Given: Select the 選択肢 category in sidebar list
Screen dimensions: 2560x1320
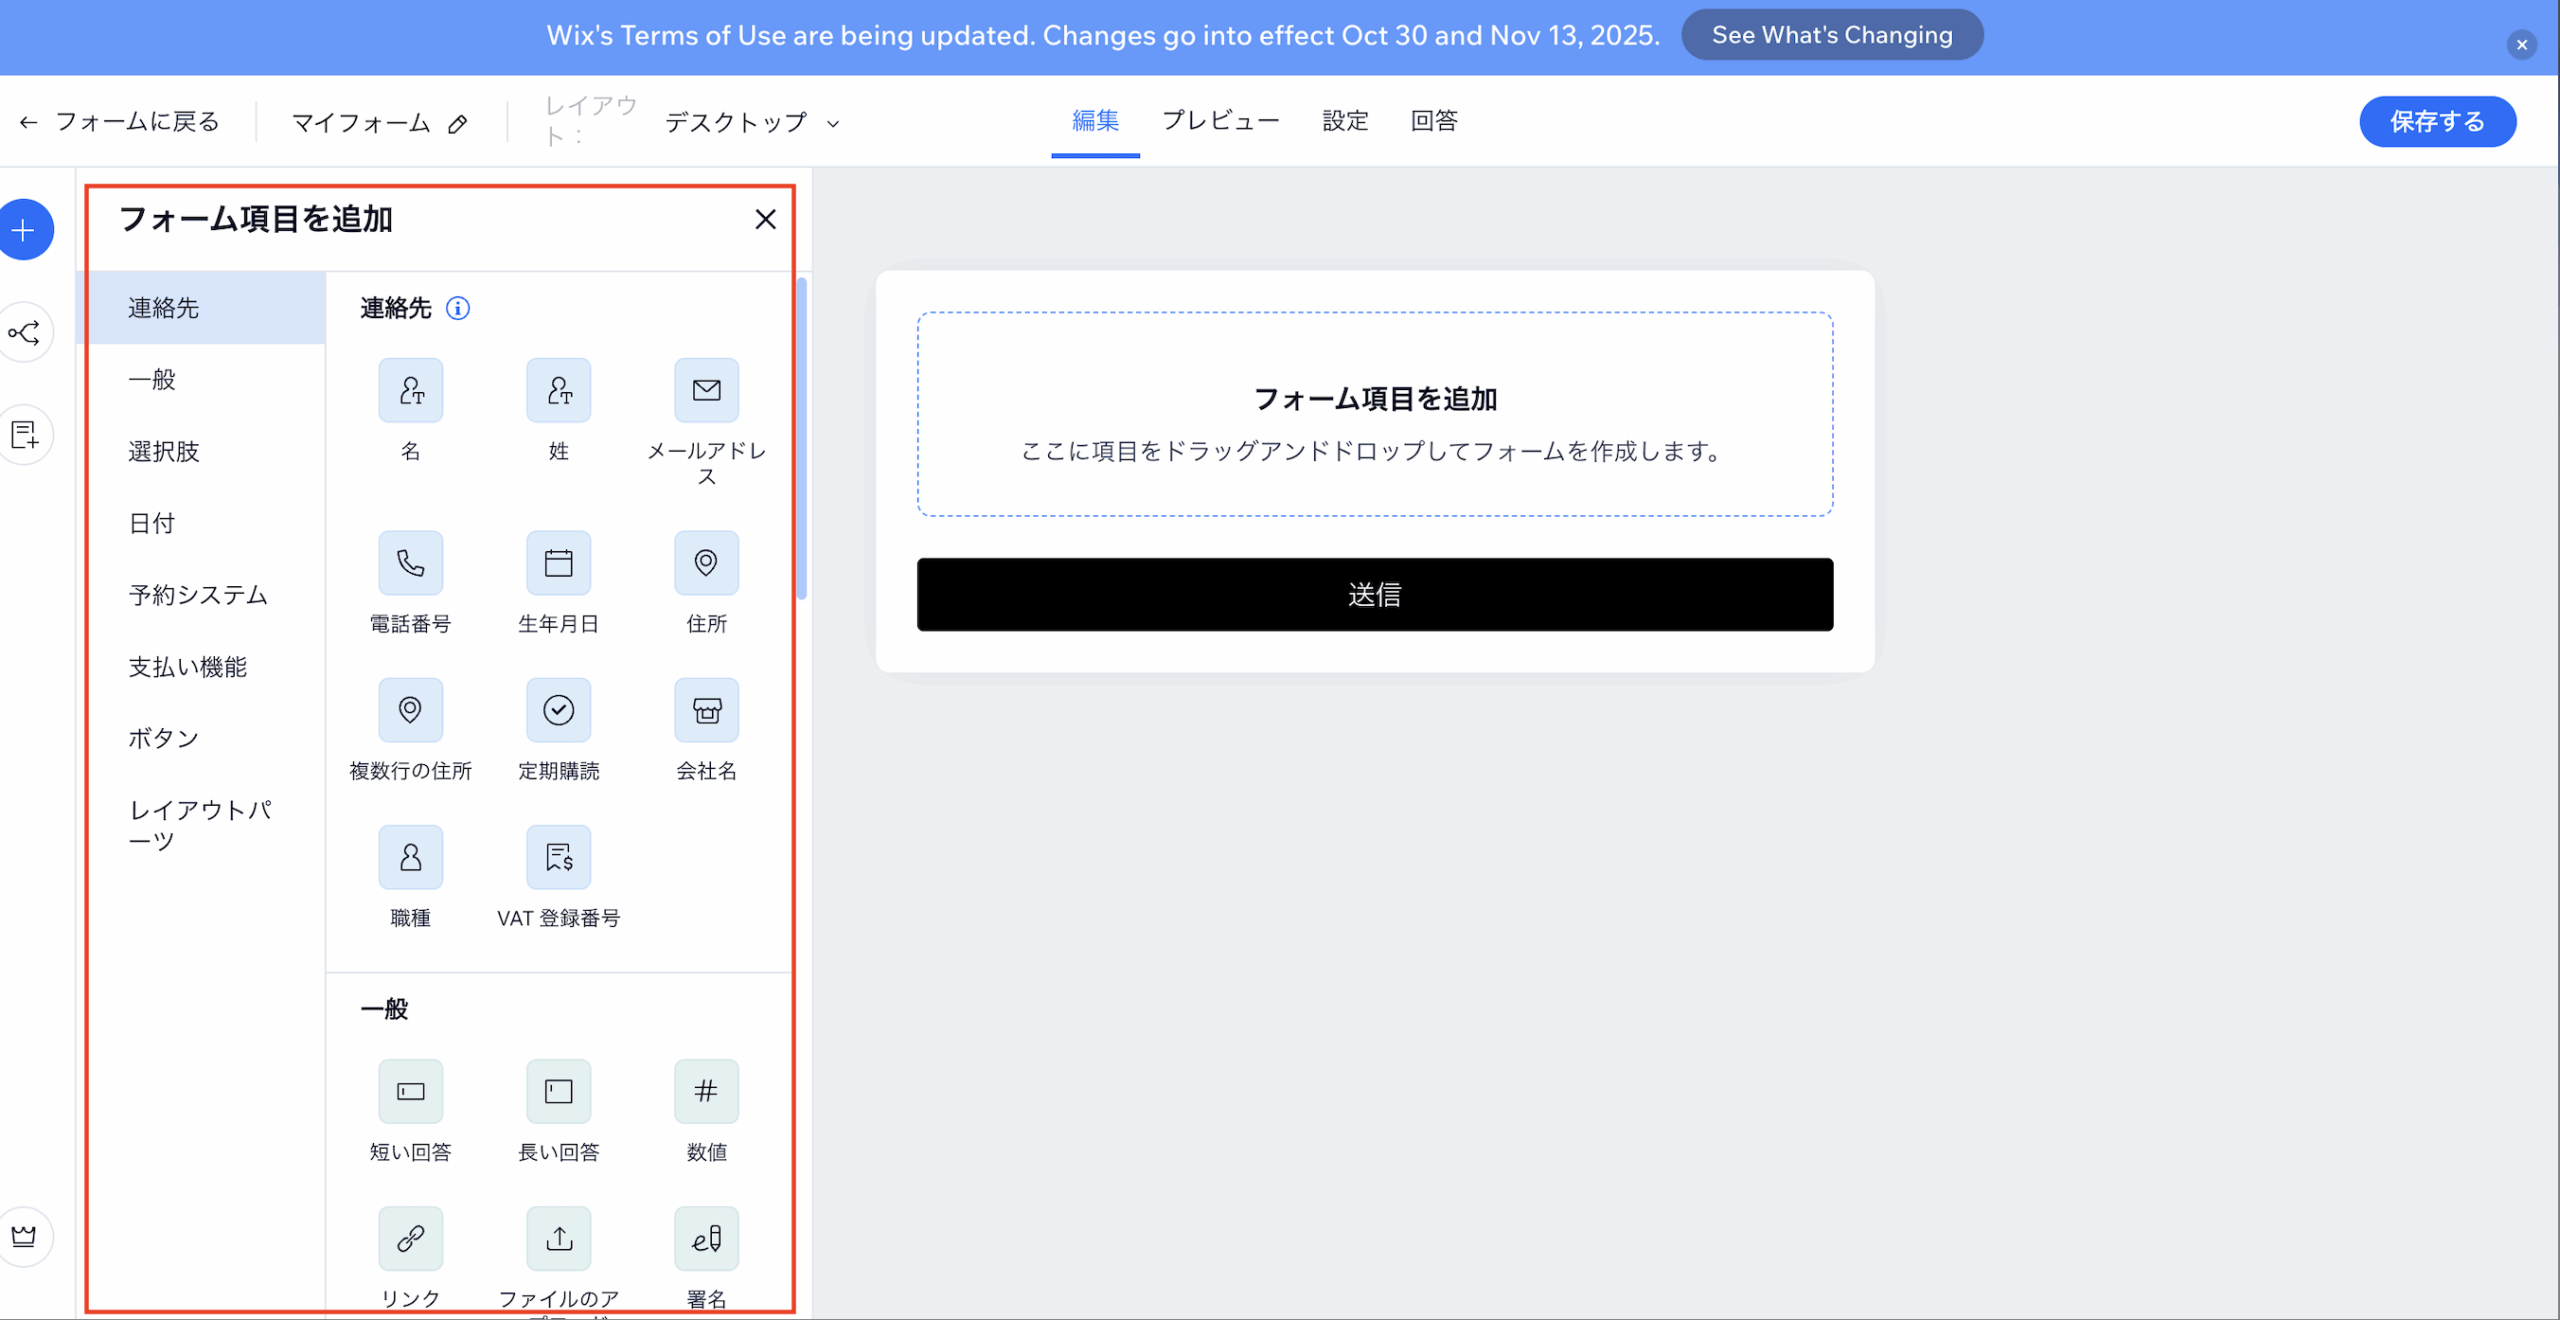Looking at the screenshot, I should tap(164, 451).
